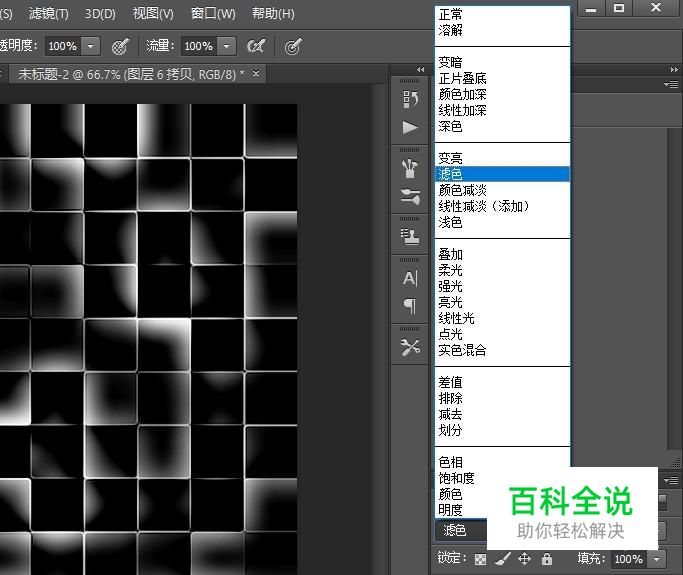Collapse icon dock double-arrow
Screen dimensions: 683x575
[420, 69]
